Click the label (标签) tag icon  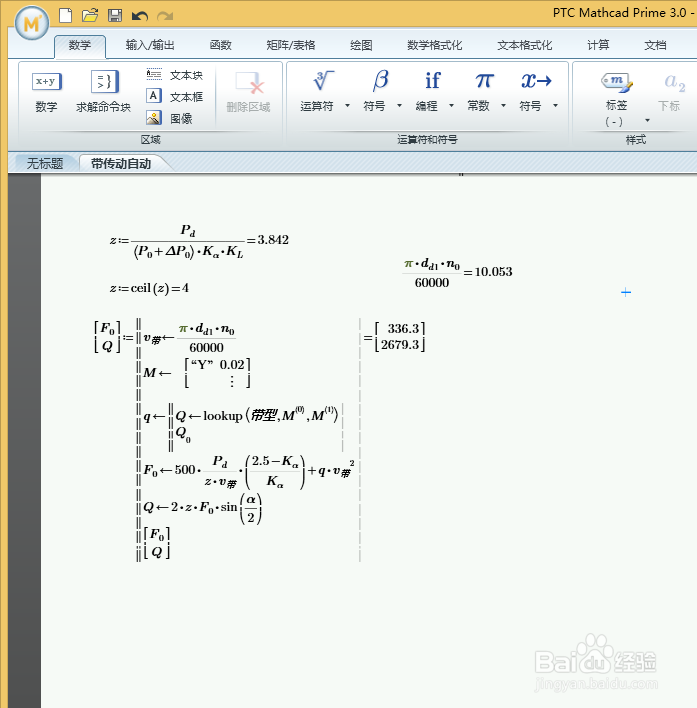(617, 83)
